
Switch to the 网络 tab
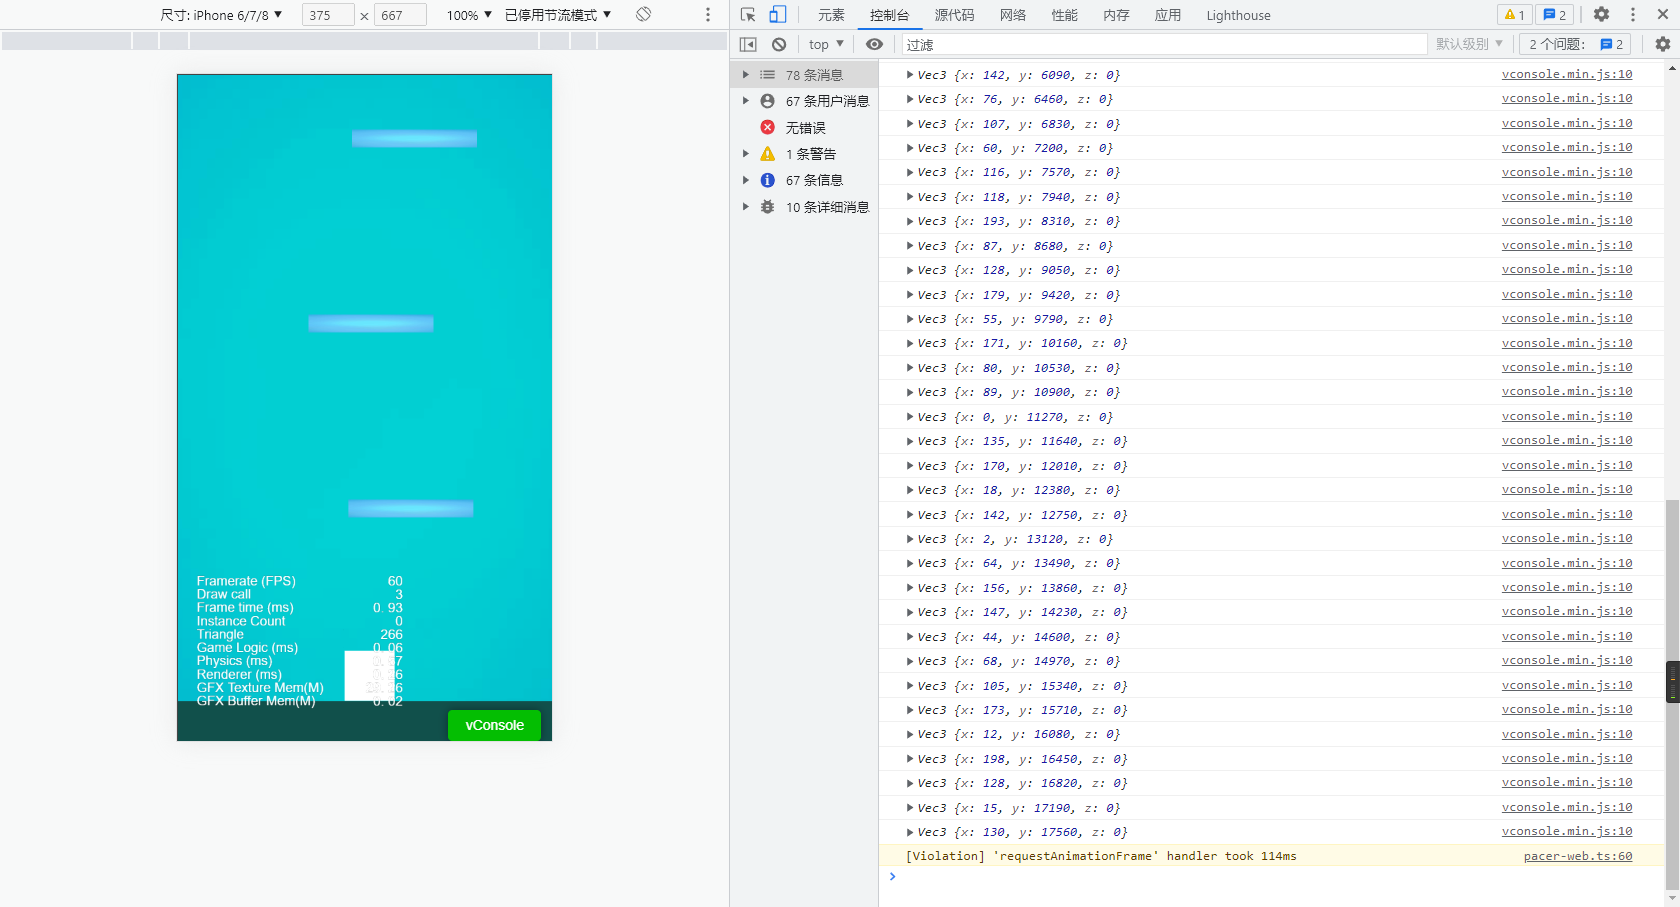tap(1013, 15)
